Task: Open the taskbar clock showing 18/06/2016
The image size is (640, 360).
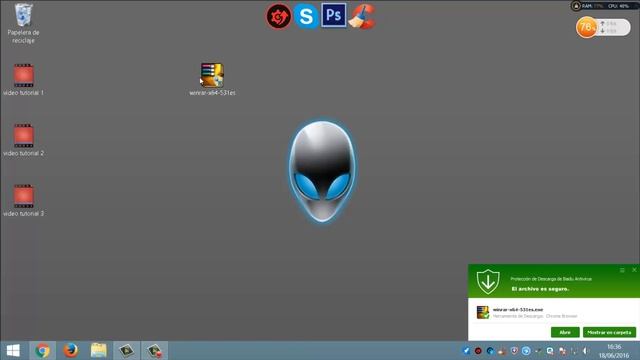Action: 614,351
